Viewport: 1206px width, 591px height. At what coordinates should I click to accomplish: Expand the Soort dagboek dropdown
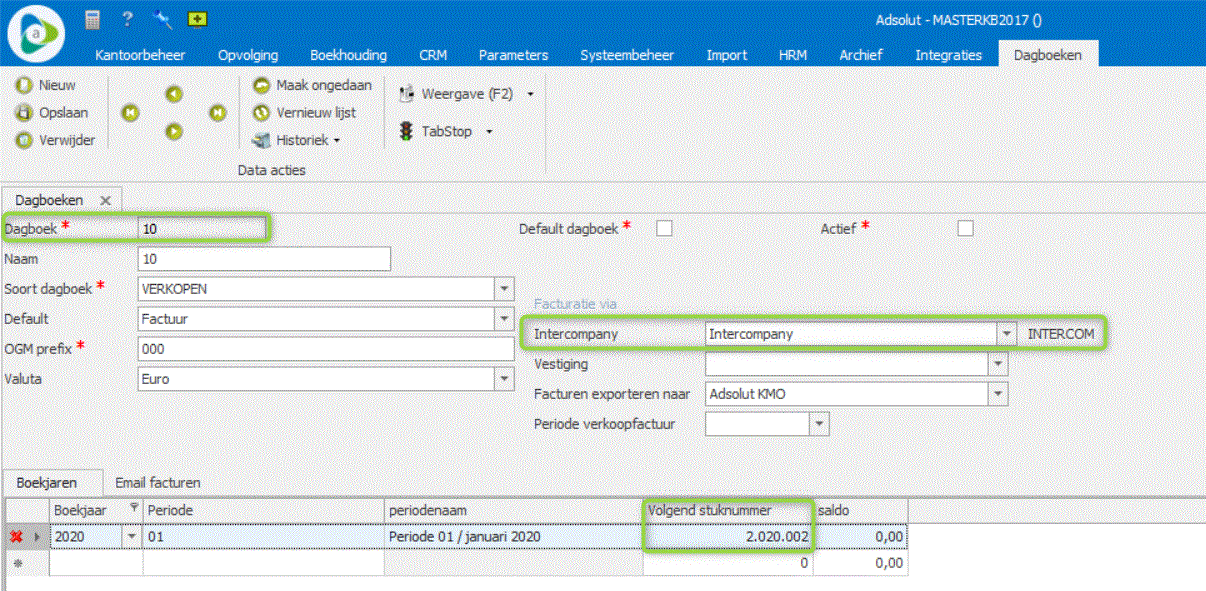503,290
